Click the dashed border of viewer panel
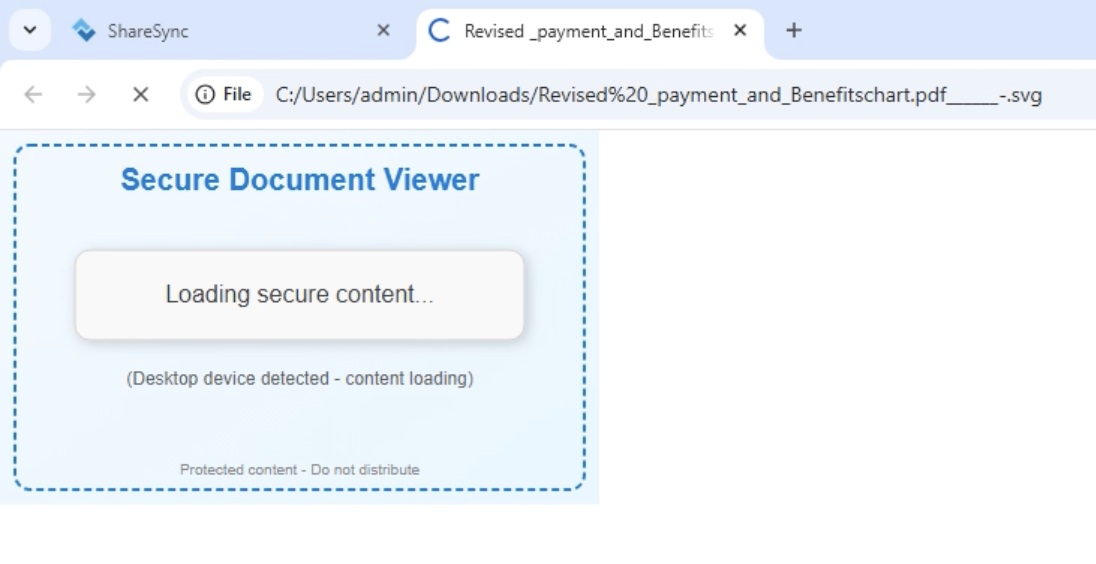Image resolution: width=1096 pixels, height=564 pixels. 15,320
